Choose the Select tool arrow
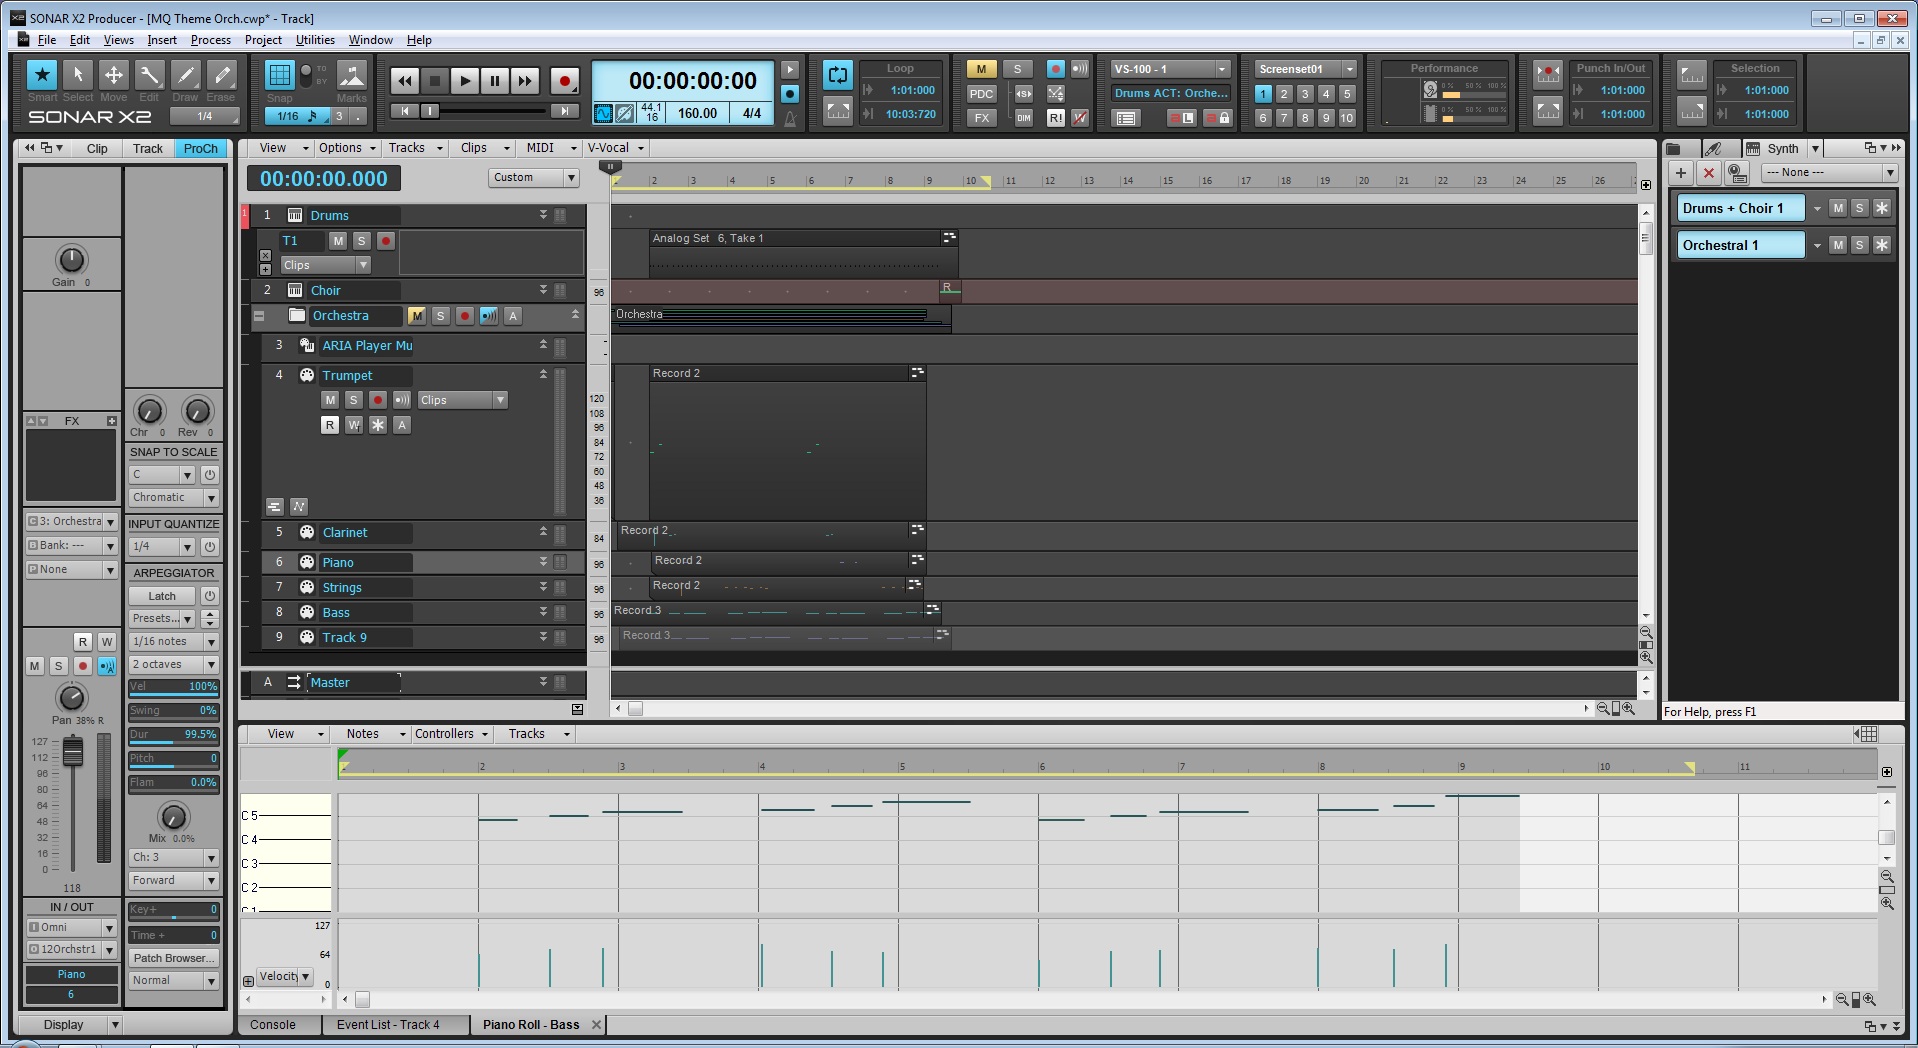This screenshot has height=1048, width=1918. click(x=78, y=74)
